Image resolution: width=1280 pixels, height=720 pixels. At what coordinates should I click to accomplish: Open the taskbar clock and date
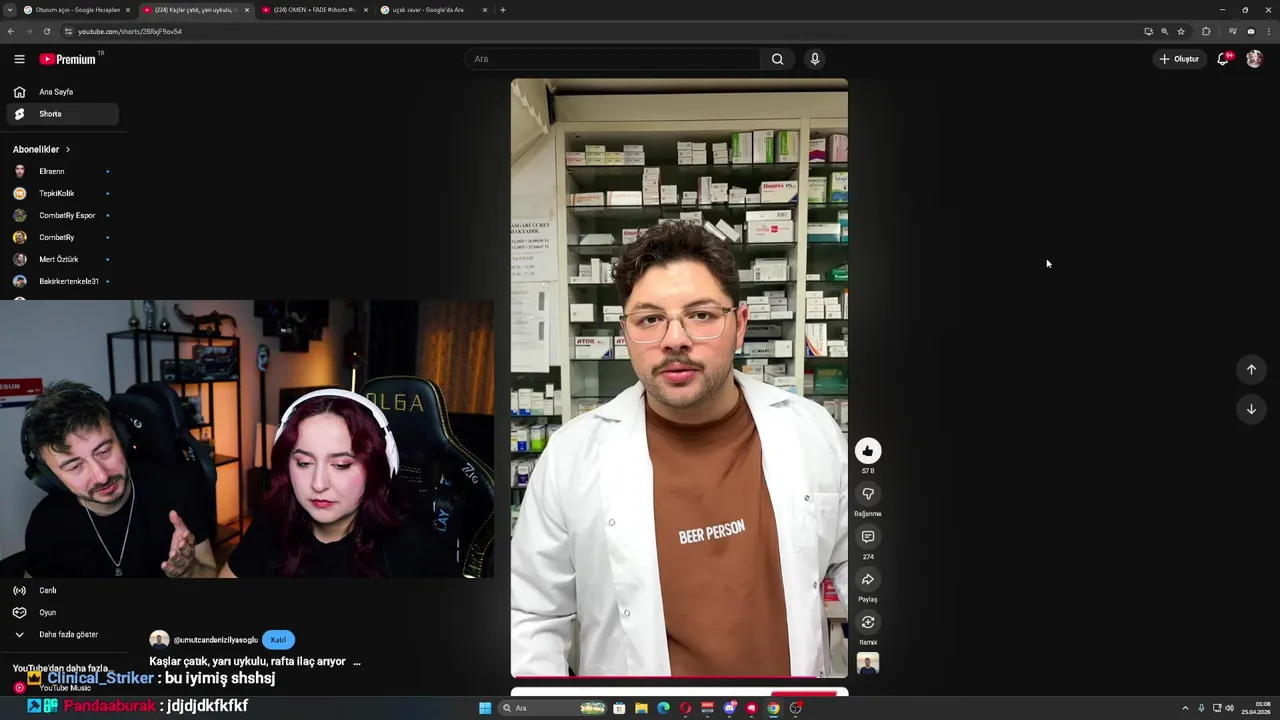1256,708
